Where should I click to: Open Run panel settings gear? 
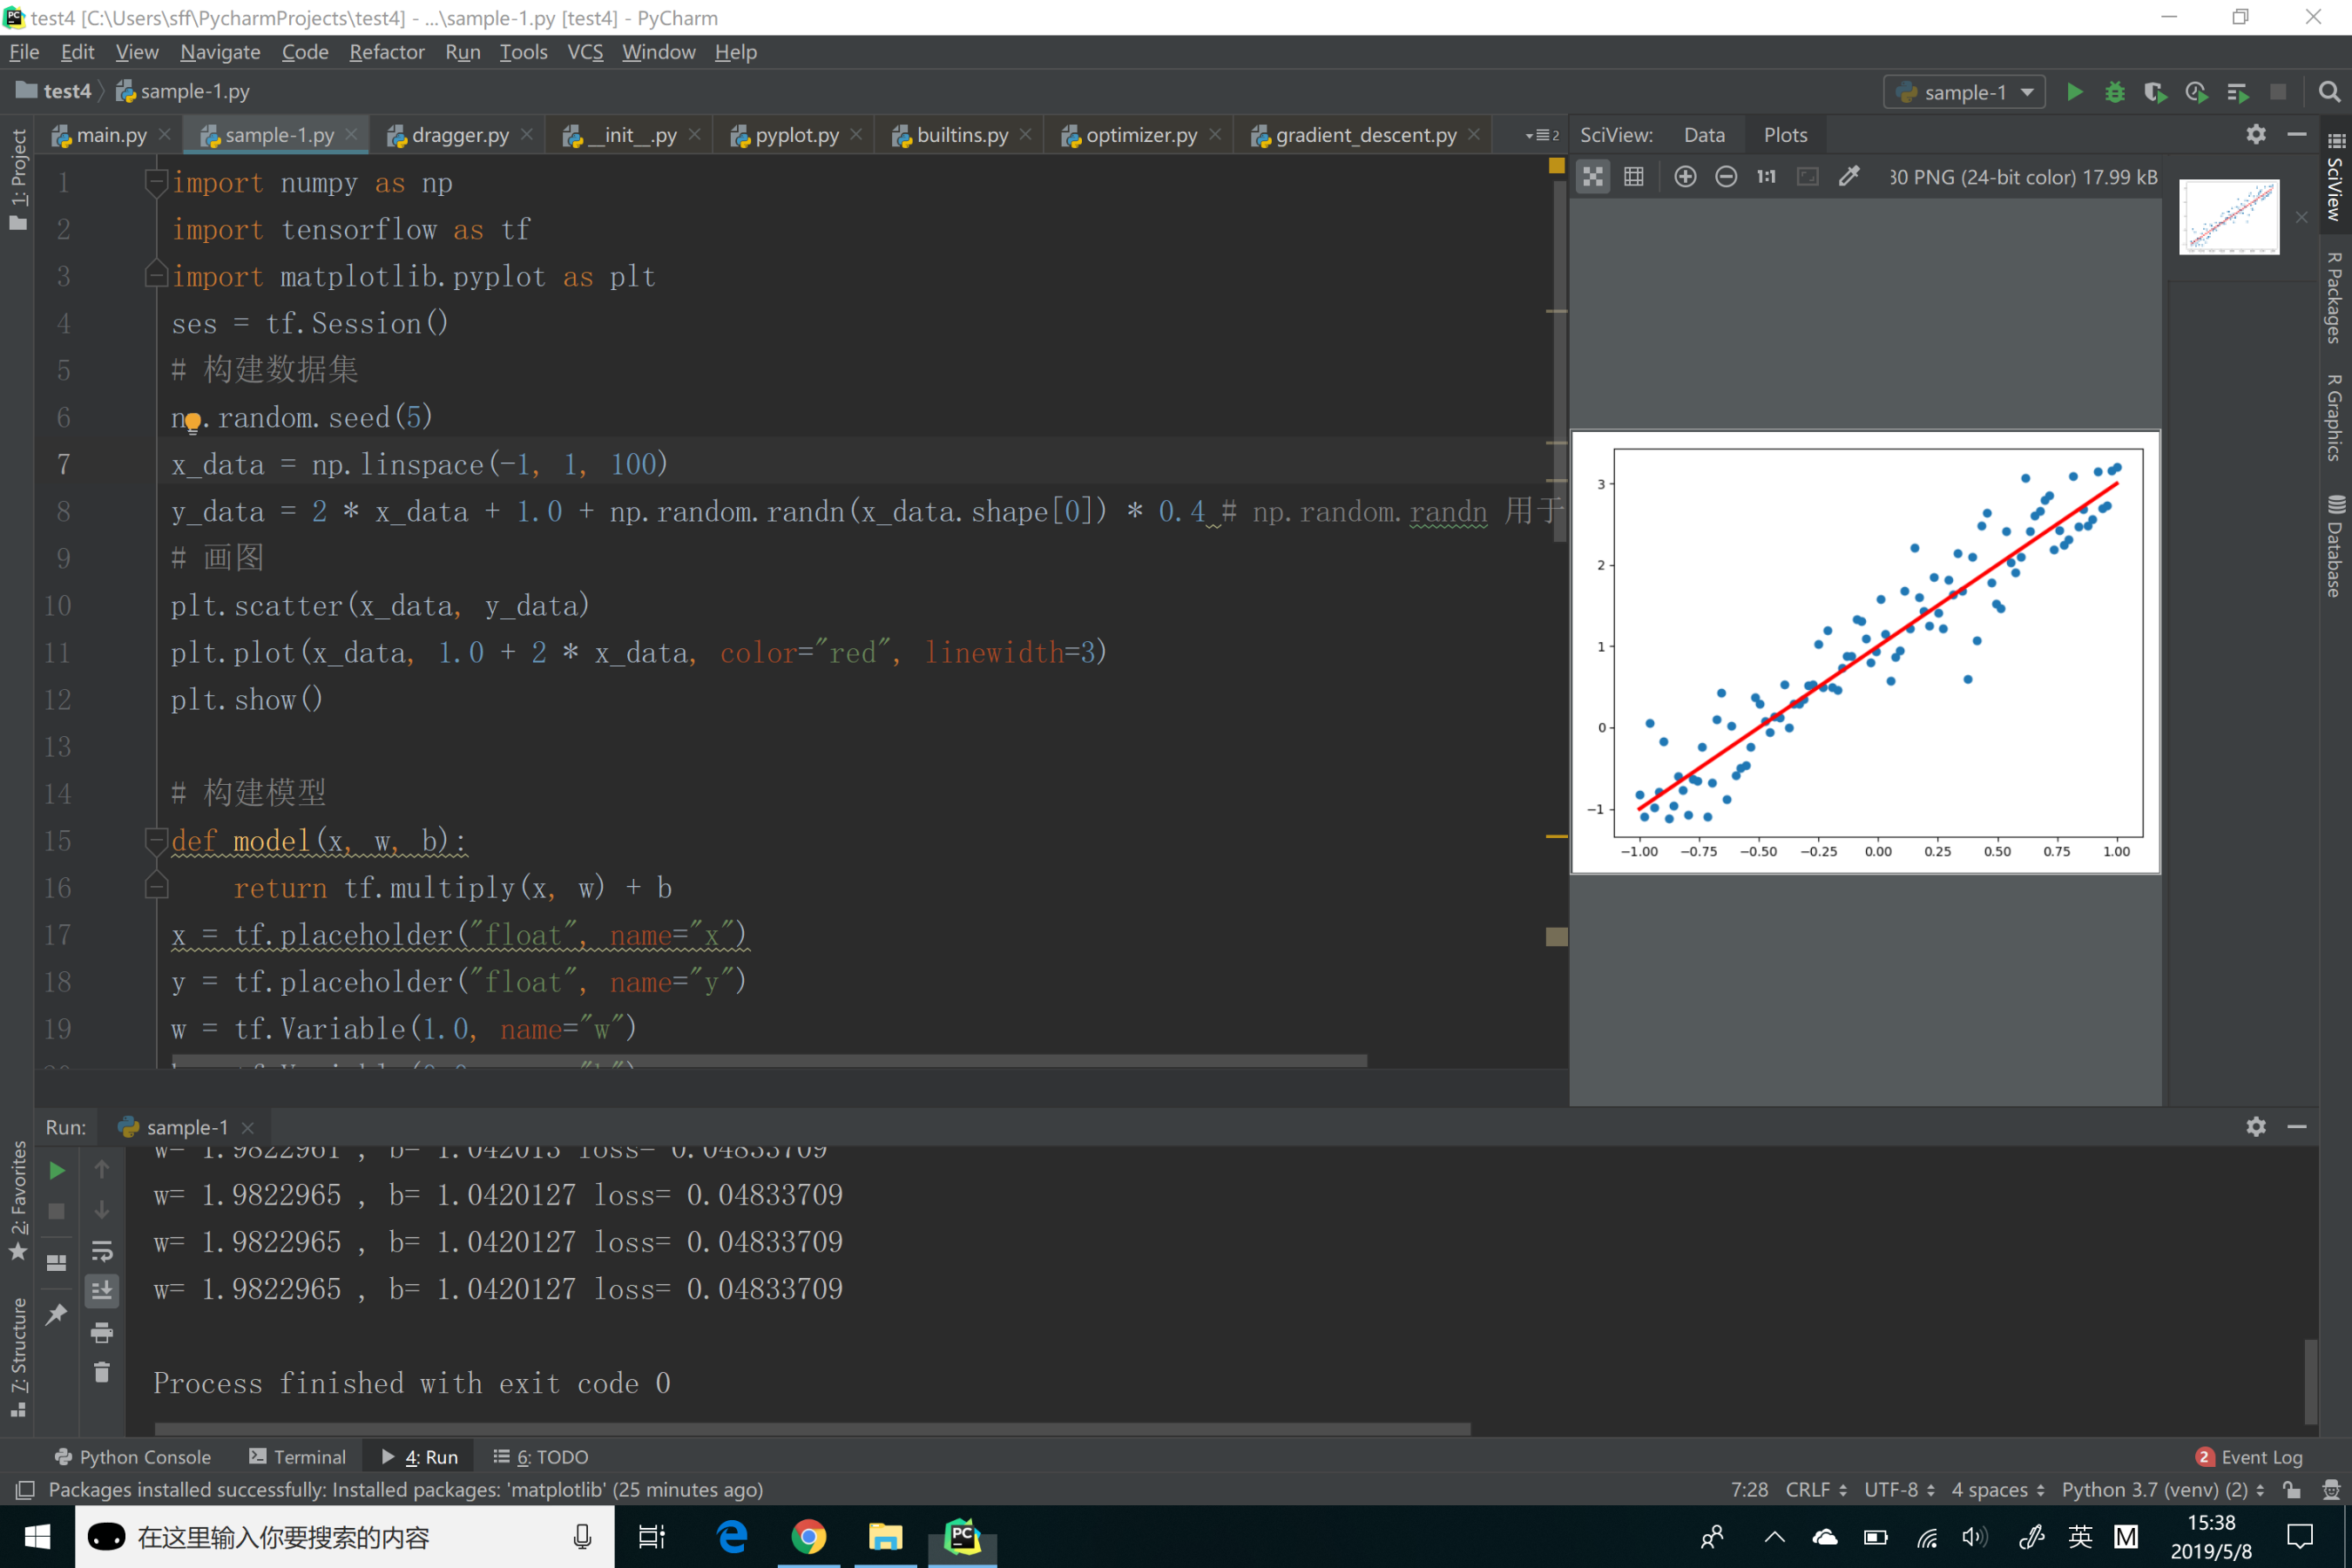2256,1127
